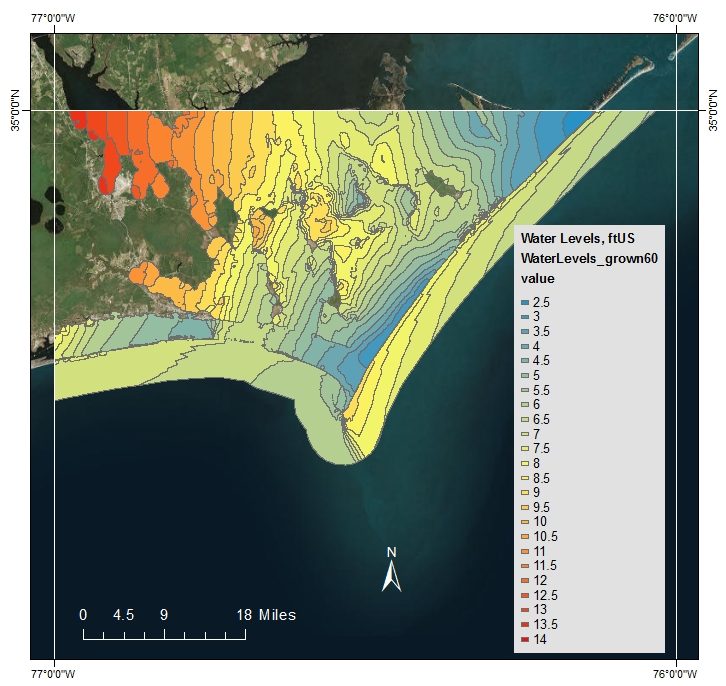Select the 12 legend color swatch
The image size is (726, 686).
[525, 581]
